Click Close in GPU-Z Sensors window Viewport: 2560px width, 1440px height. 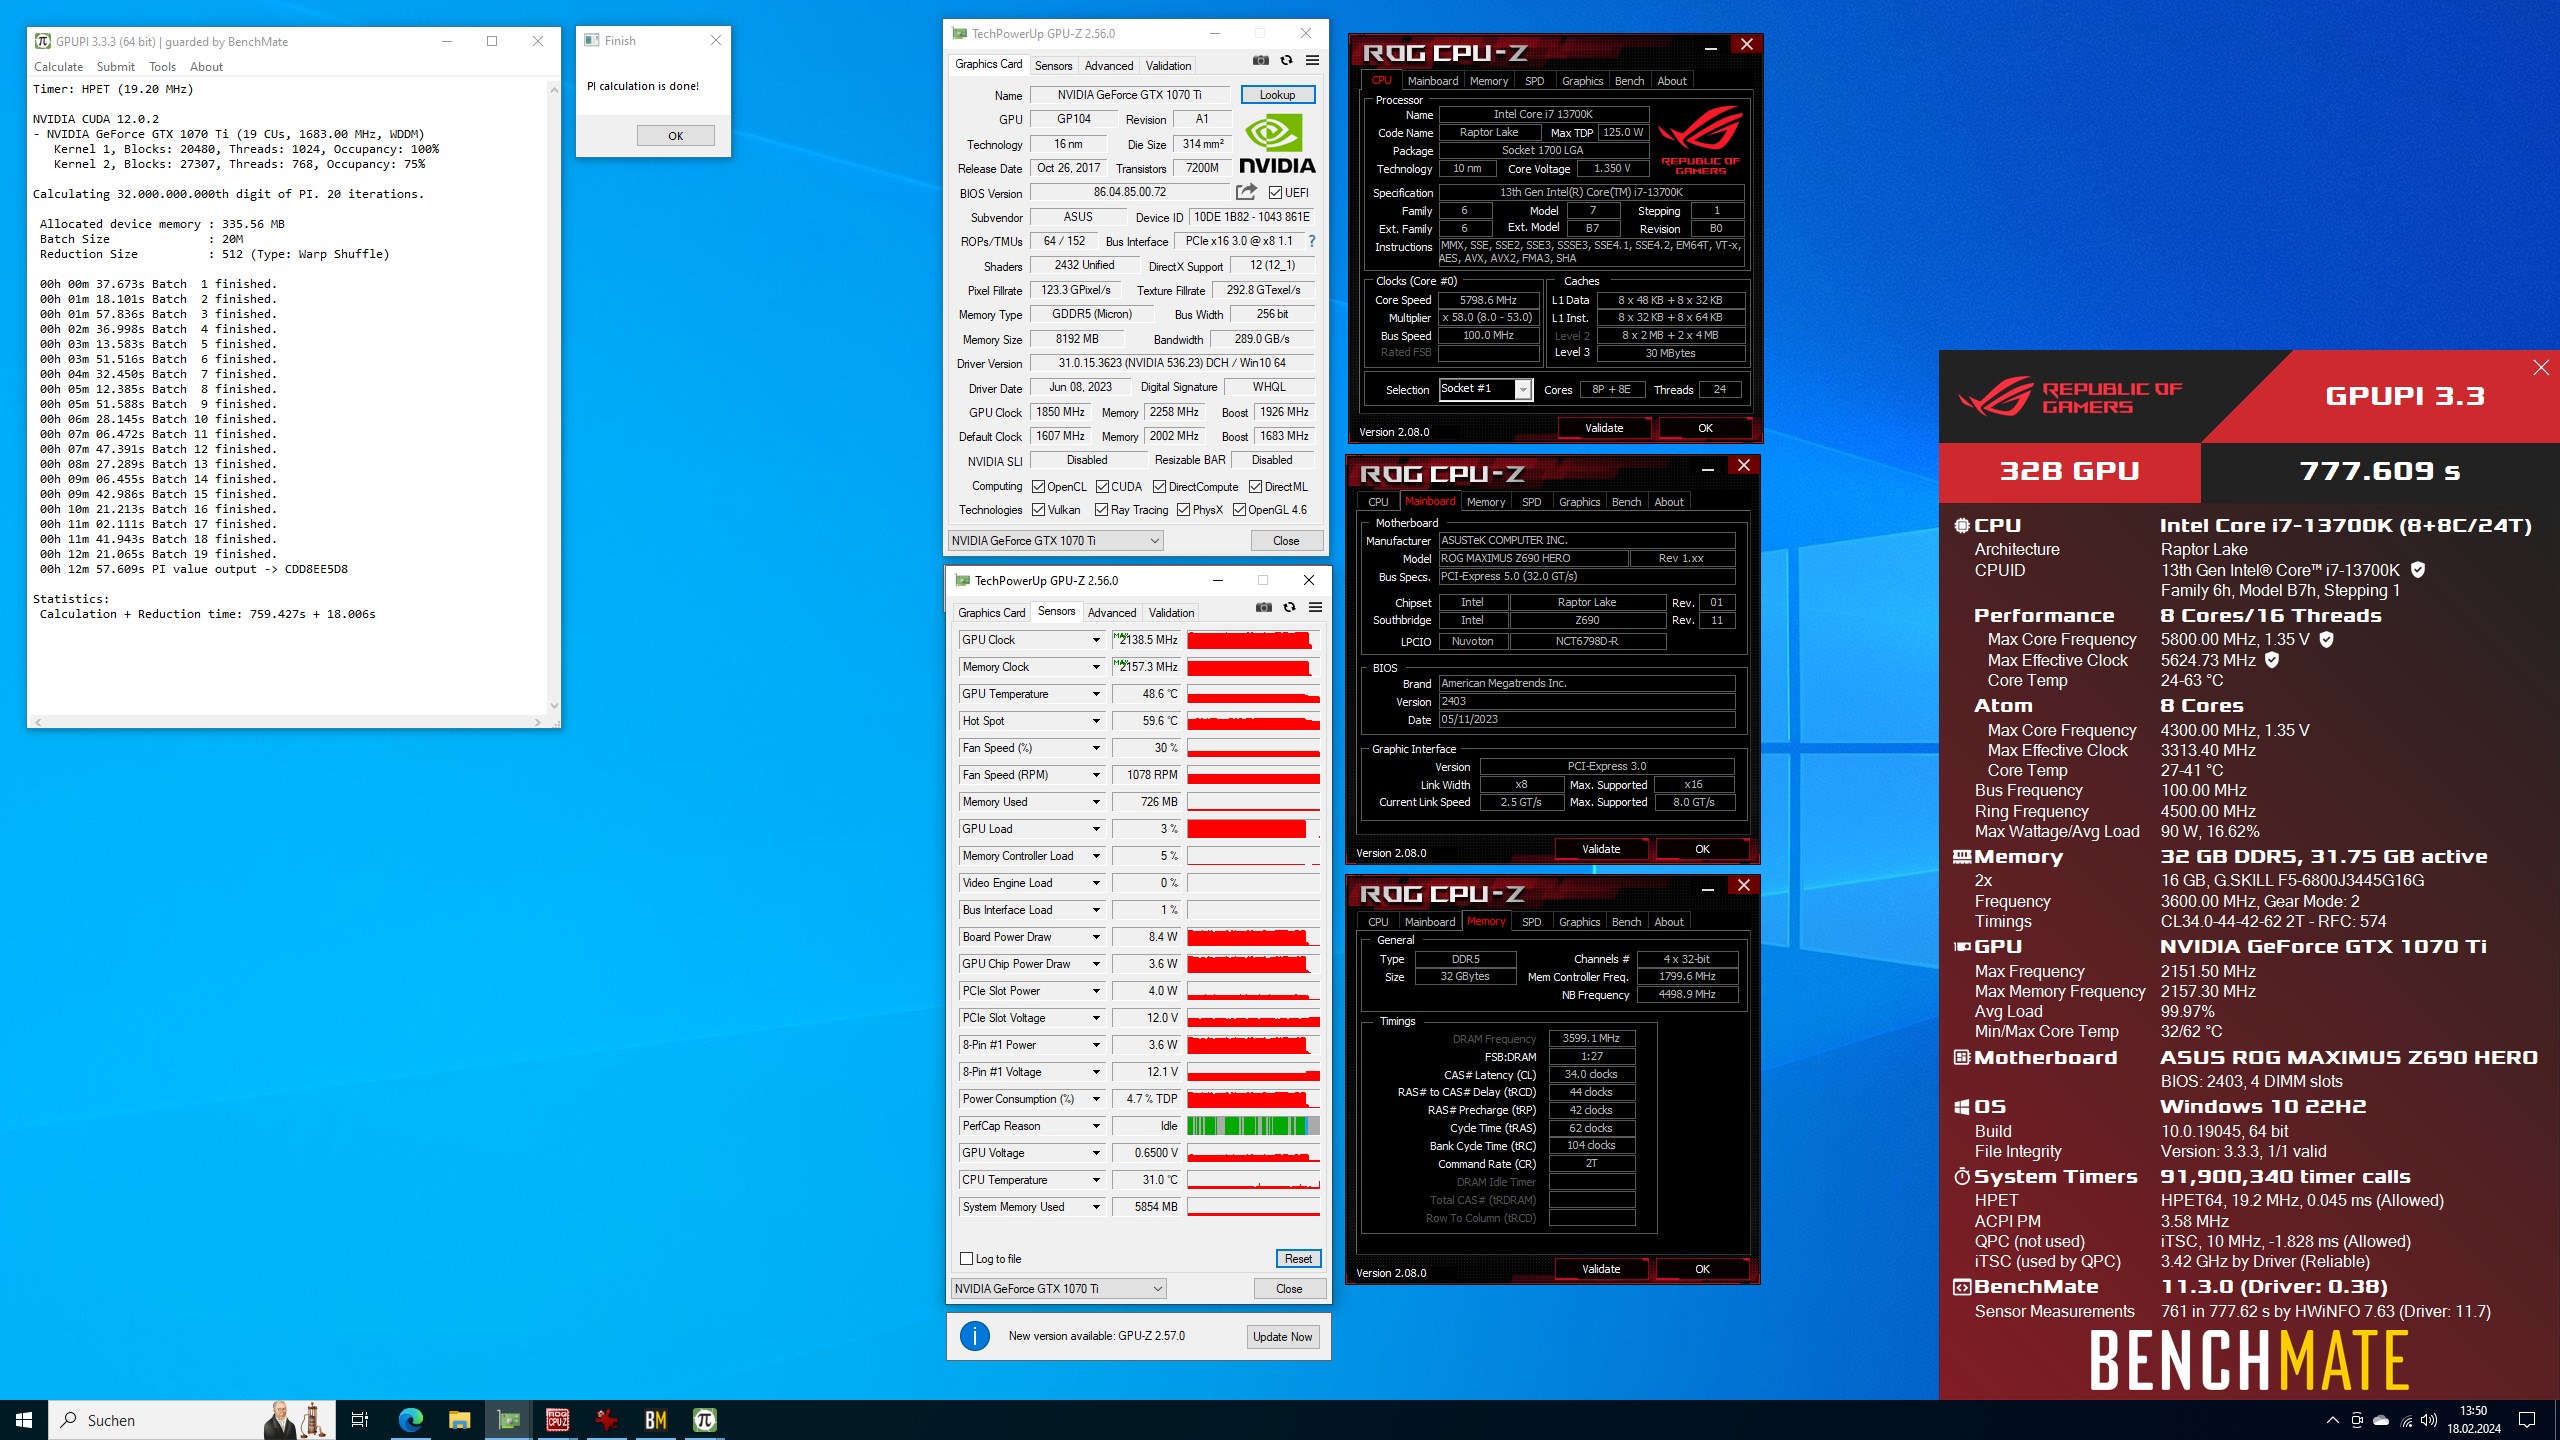(1289, 1289)
